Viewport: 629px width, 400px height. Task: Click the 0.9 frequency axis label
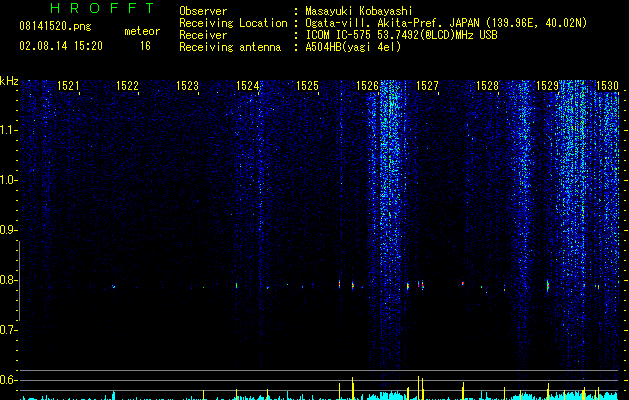[x=8, y=230]
